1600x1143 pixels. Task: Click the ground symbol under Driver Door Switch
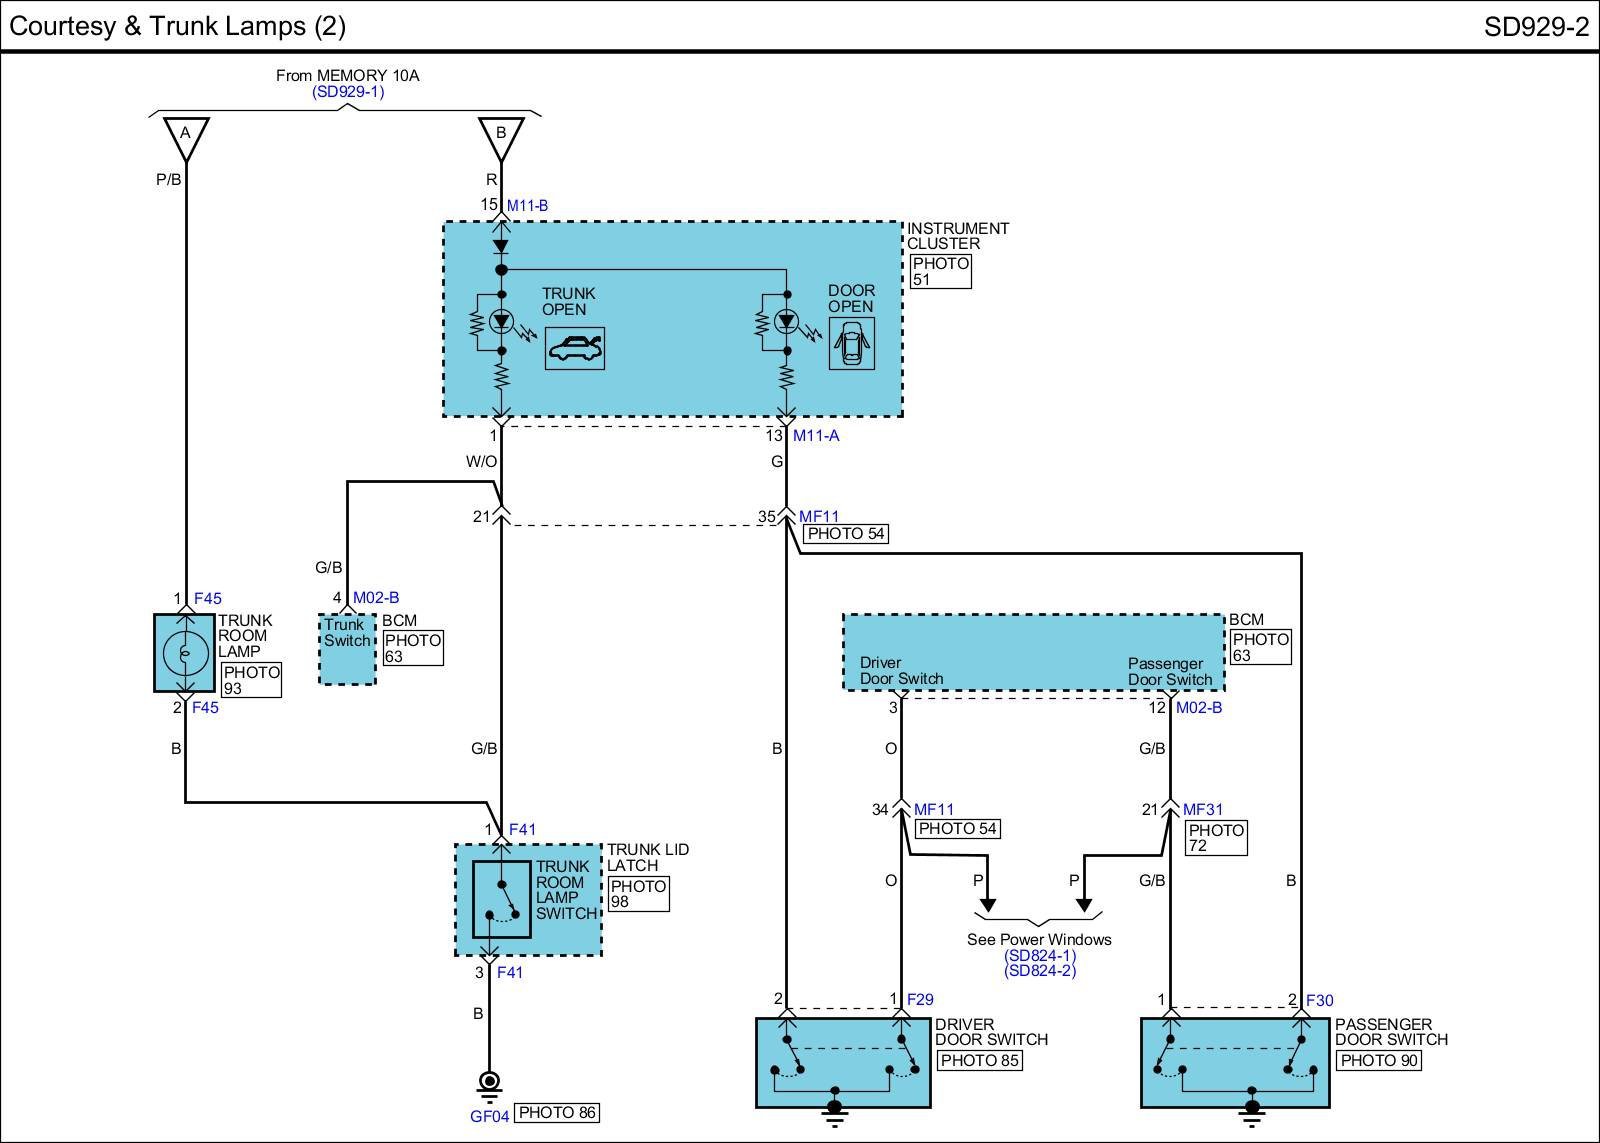834,1110
